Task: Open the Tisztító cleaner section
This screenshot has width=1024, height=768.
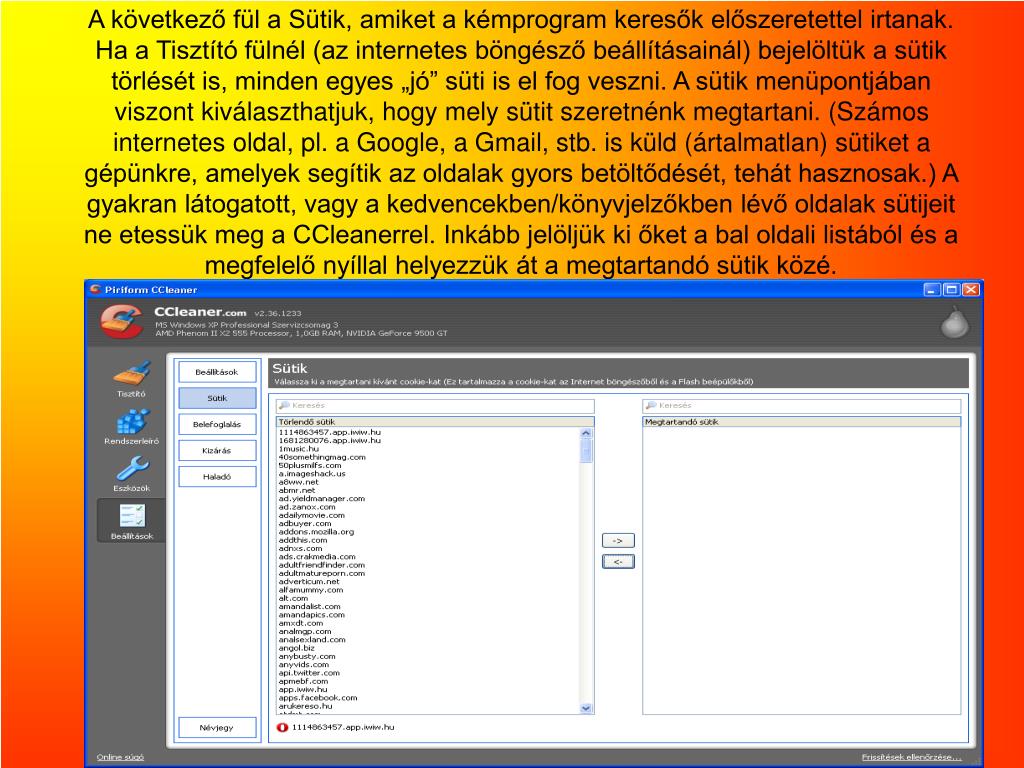Action: tap(131, 379)
